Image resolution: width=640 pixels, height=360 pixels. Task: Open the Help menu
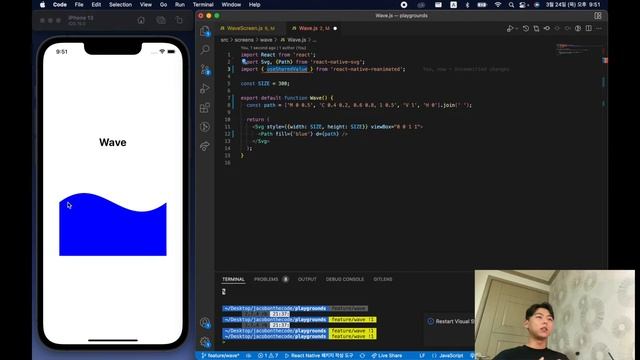[x=255, y=5]
